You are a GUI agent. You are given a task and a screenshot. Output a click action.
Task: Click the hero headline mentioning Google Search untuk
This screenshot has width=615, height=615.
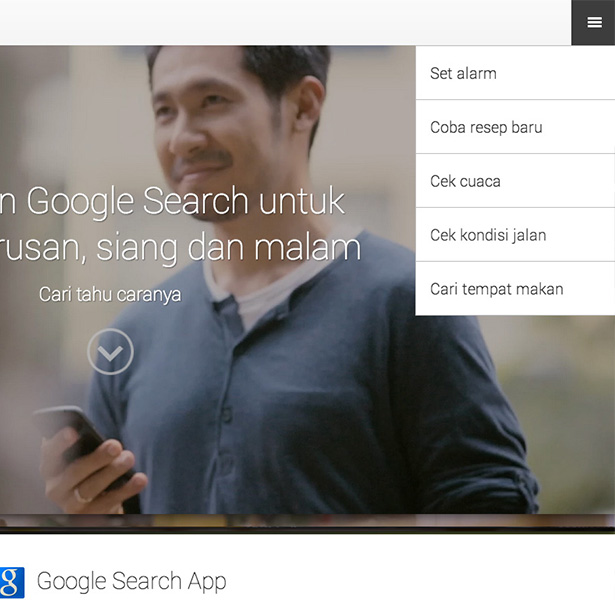tap(180, 224)
